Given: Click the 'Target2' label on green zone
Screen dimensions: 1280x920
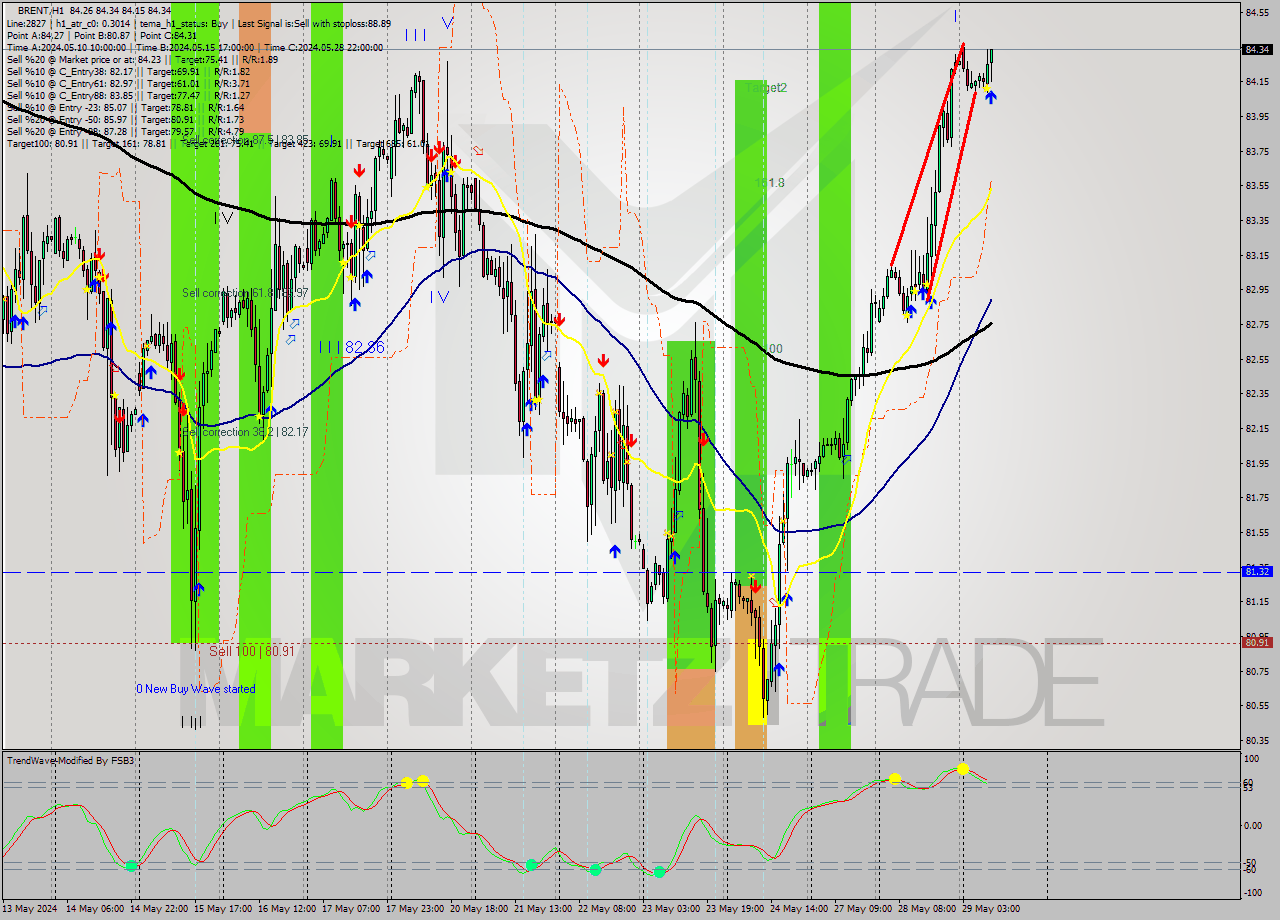Looking at the screenshot, I should [x=767, y=88].
